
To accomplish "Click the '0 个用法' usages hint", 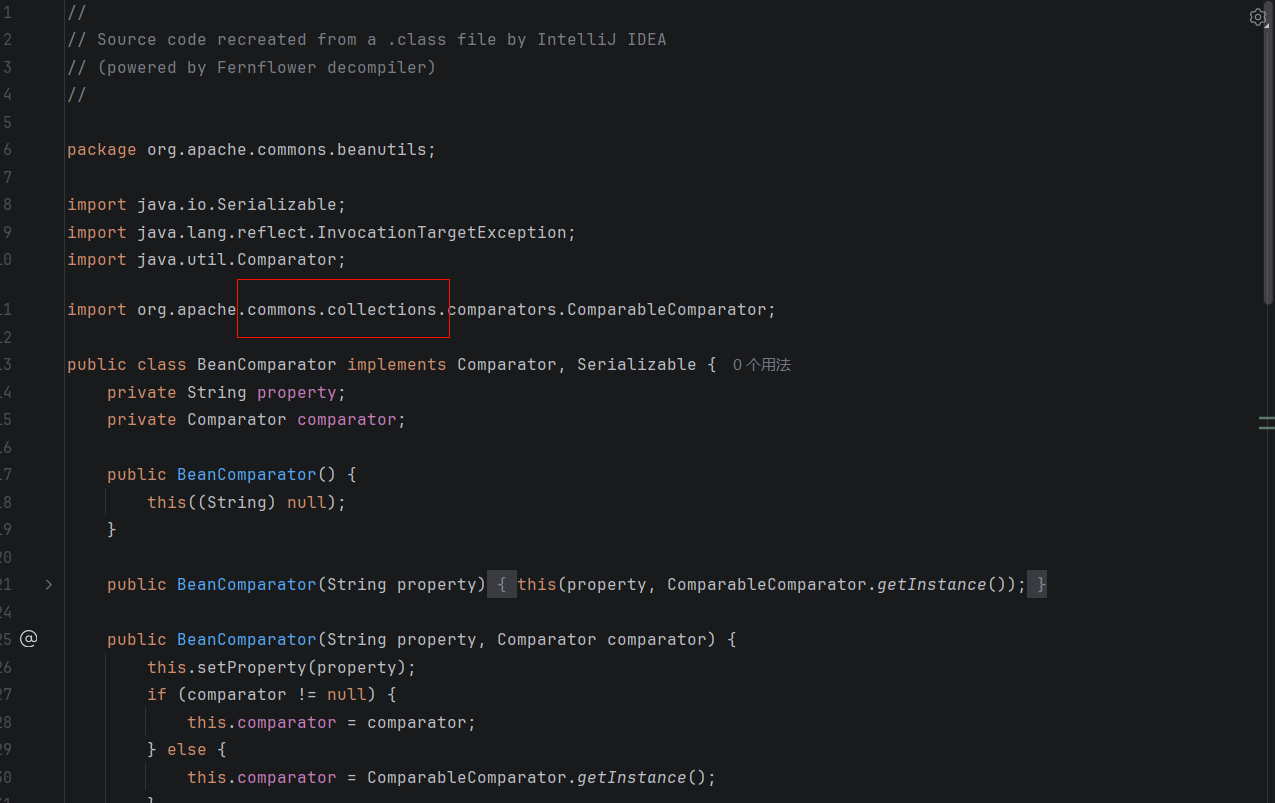I will tap(761, 365).
